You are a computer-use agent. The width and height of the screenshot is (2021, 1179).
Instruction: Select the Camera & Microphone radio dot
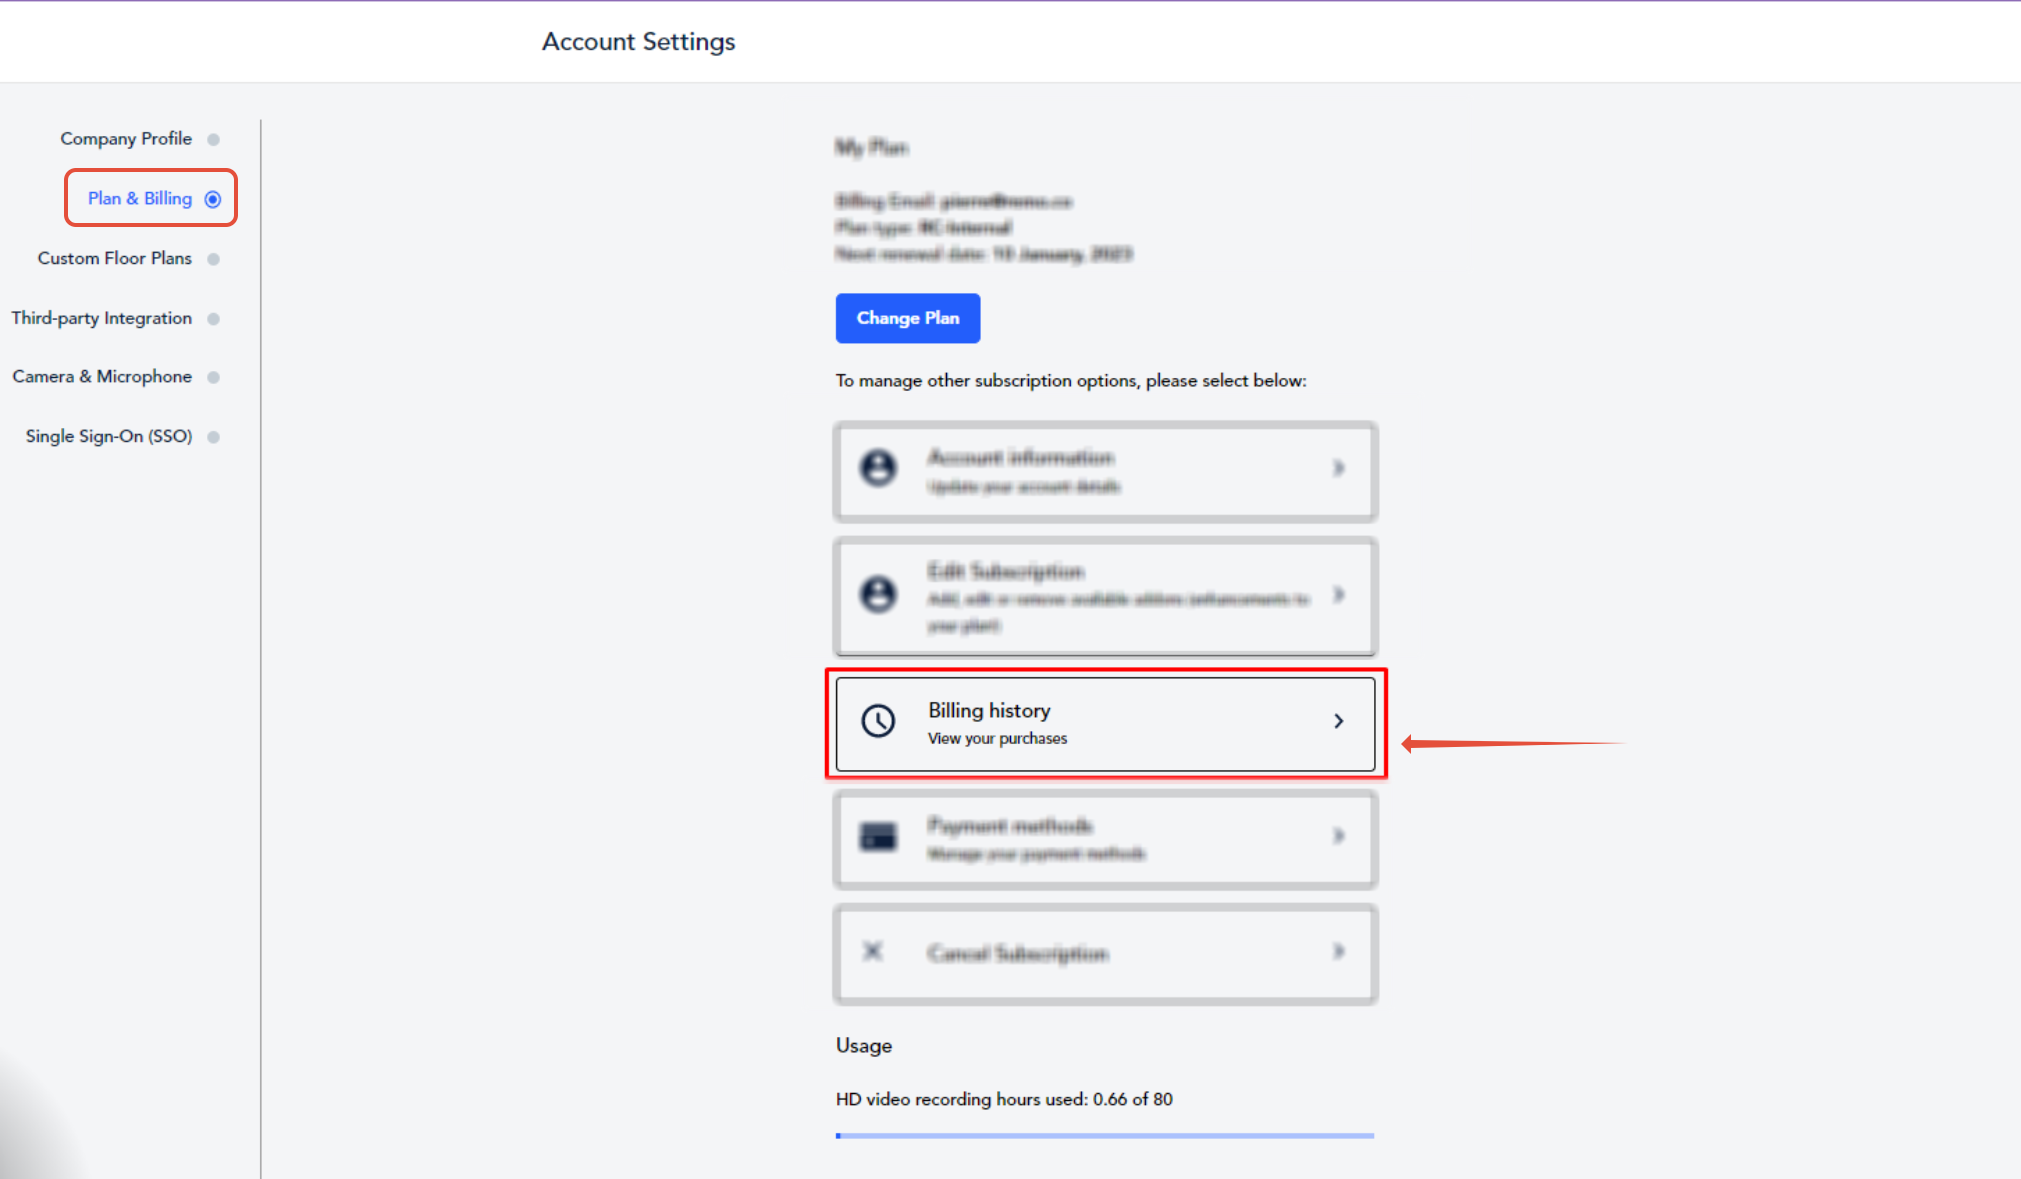click(x=213, y=377)
